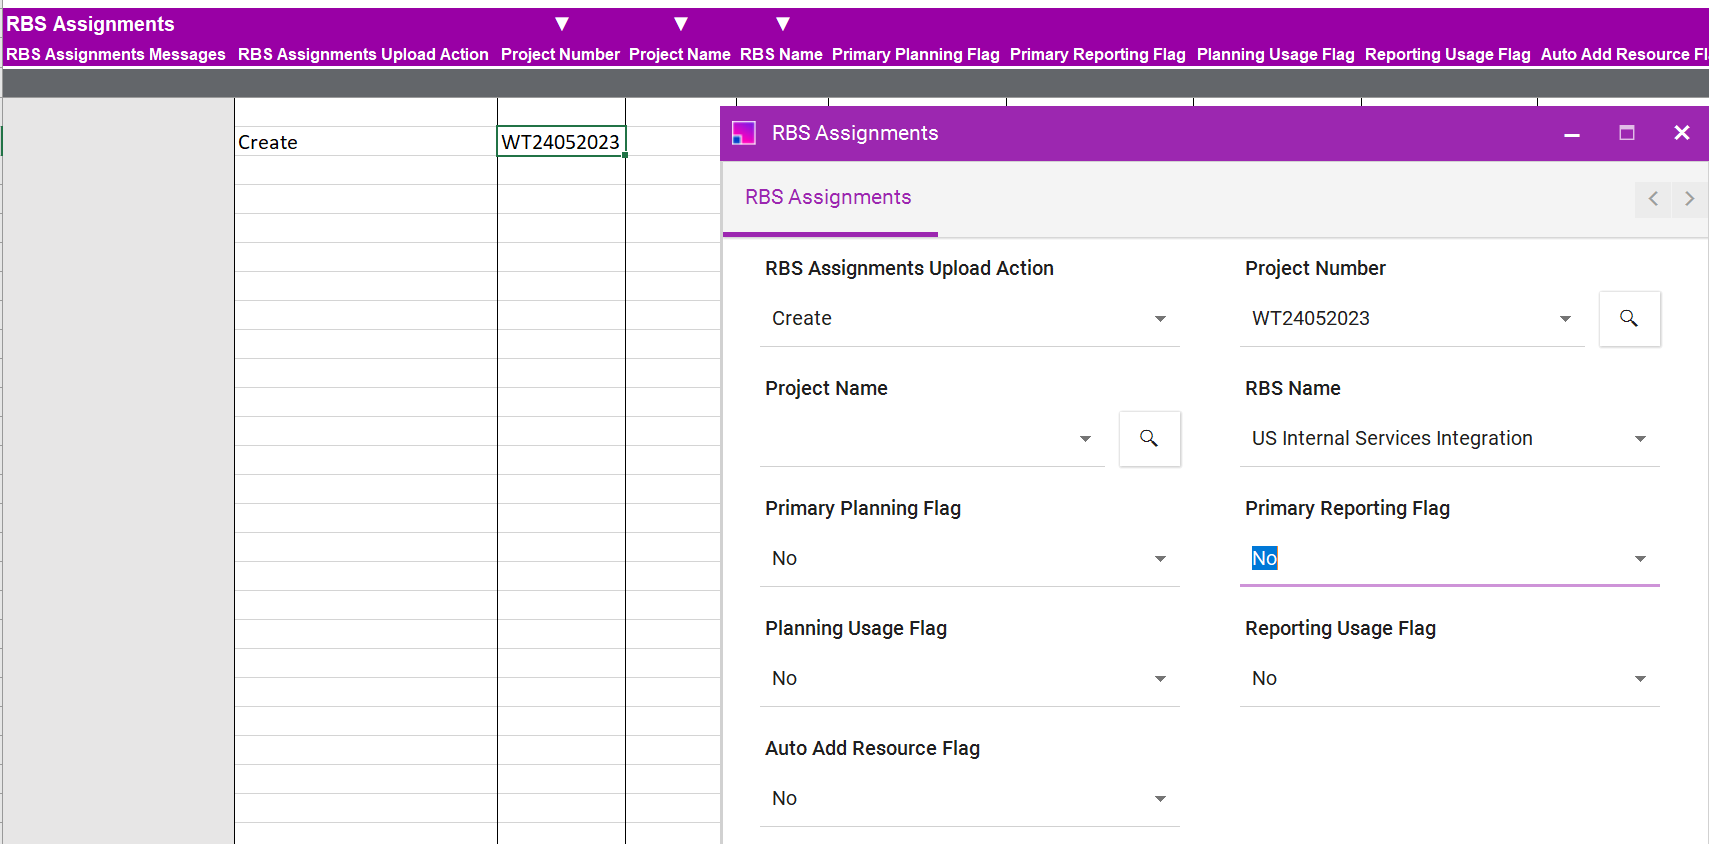Screen dimensions: 1709x844
Task: Select the Create cell in the sheet
Action: (366, 142)
